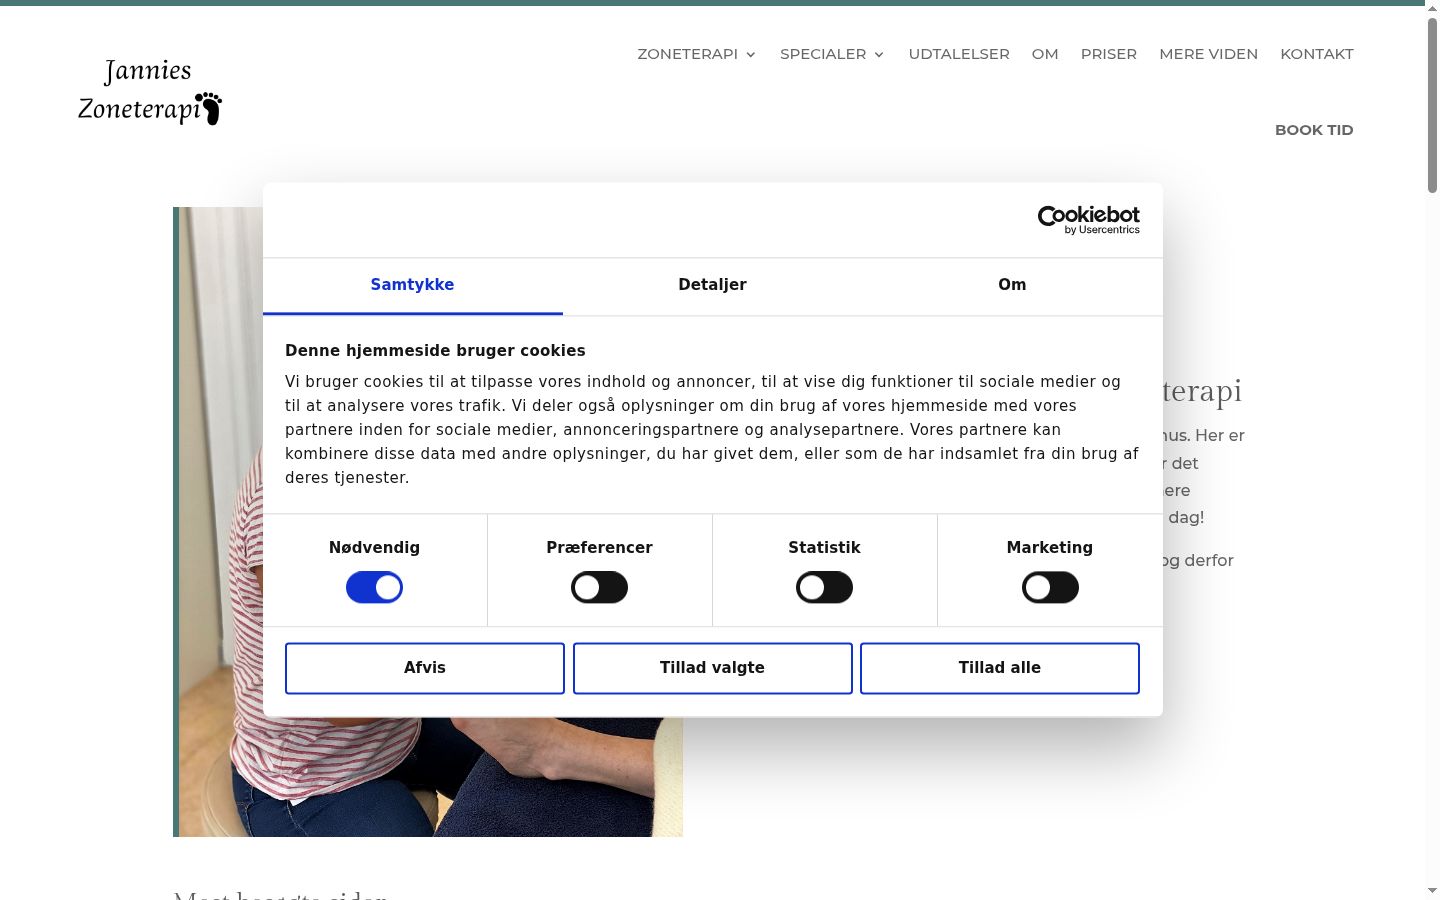Image resolution: width=1440 pixels, height=900 pixels.
Task: Go to the Kontakt page
Action: coord(1317,54)
